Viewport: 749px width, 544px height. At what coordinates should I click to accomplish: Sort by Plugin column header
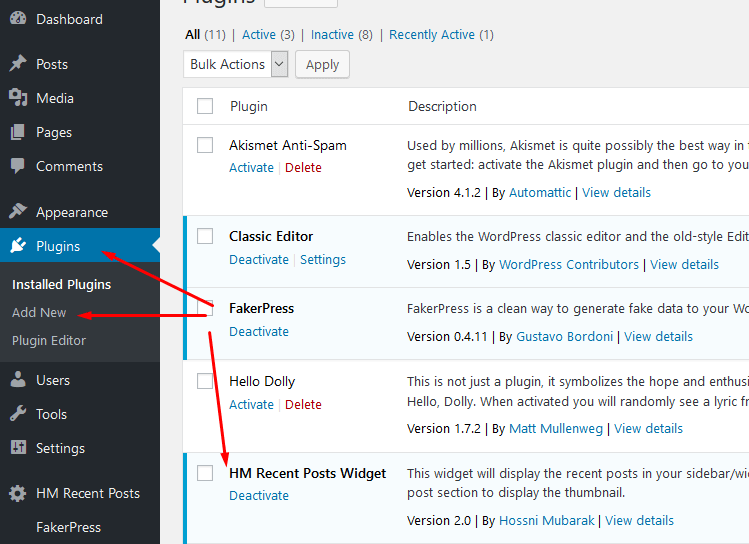248,107
